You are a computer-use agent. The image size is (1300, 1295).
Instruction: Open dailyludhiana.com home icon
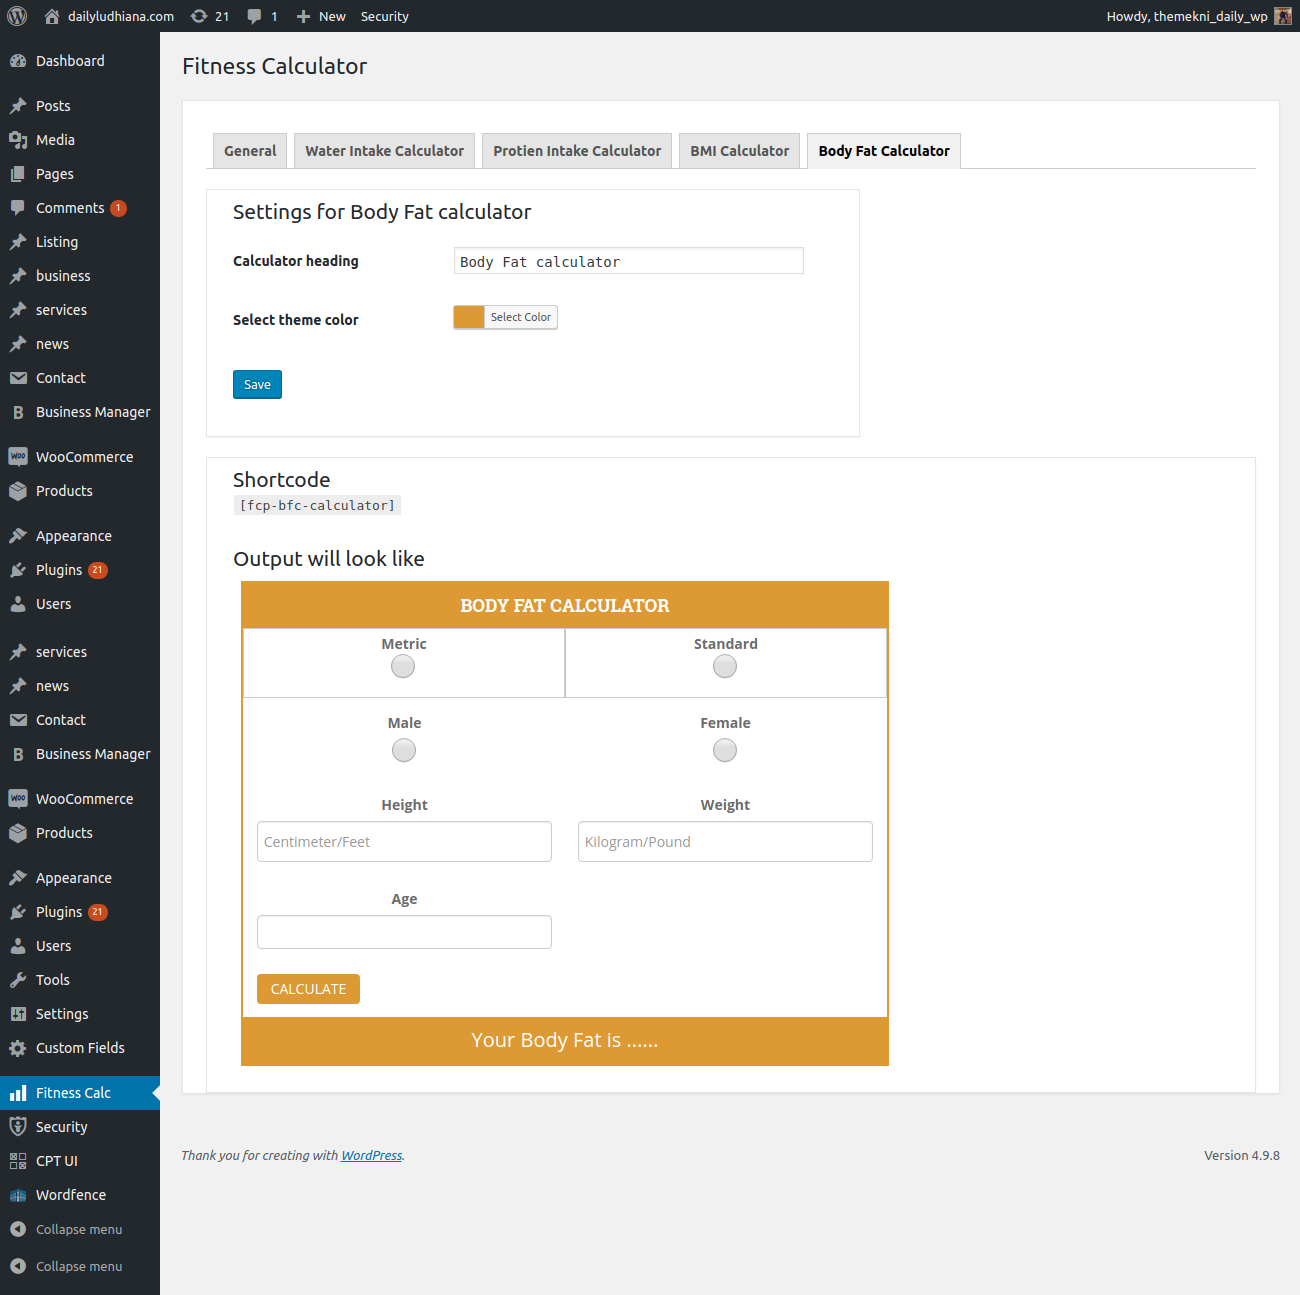(x=52, y=16)
